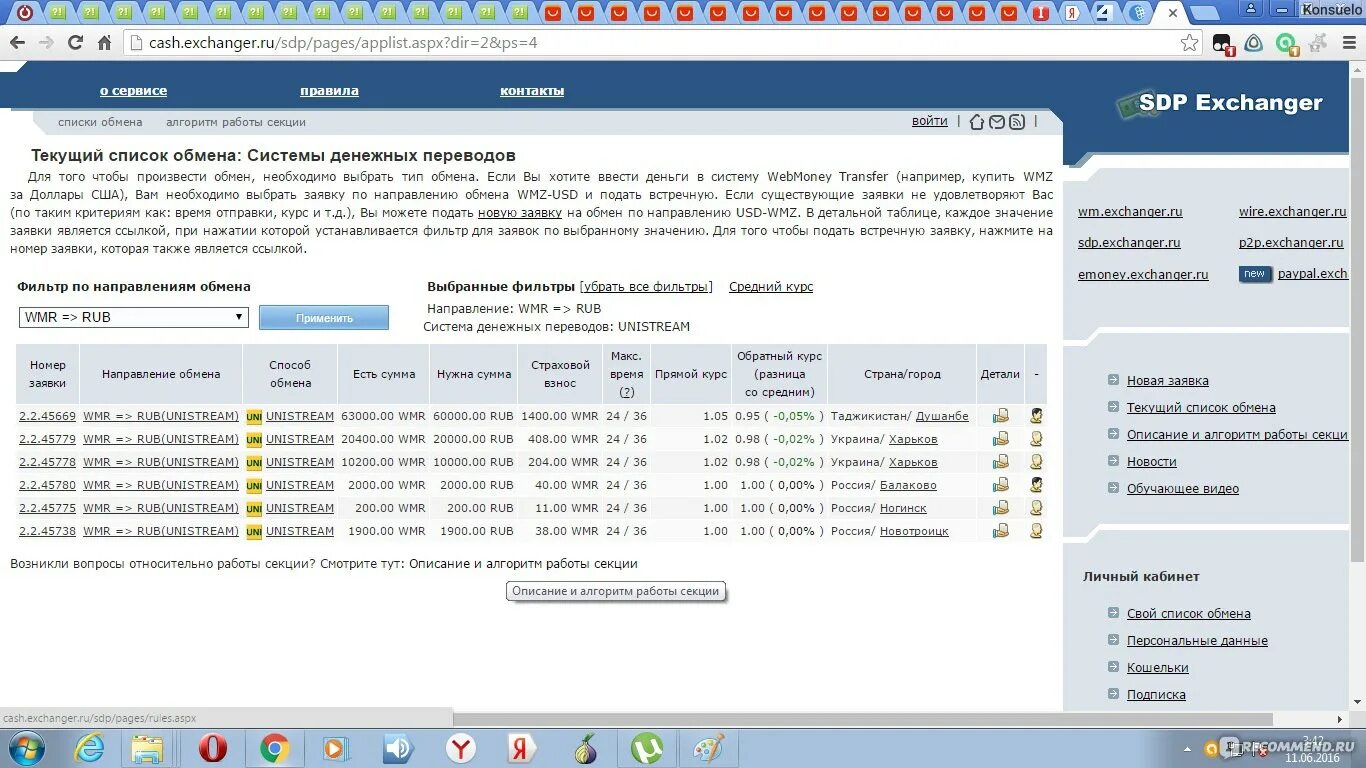
Task: Open details icon for request 2.2.45778
Action: click(1000, 462)
